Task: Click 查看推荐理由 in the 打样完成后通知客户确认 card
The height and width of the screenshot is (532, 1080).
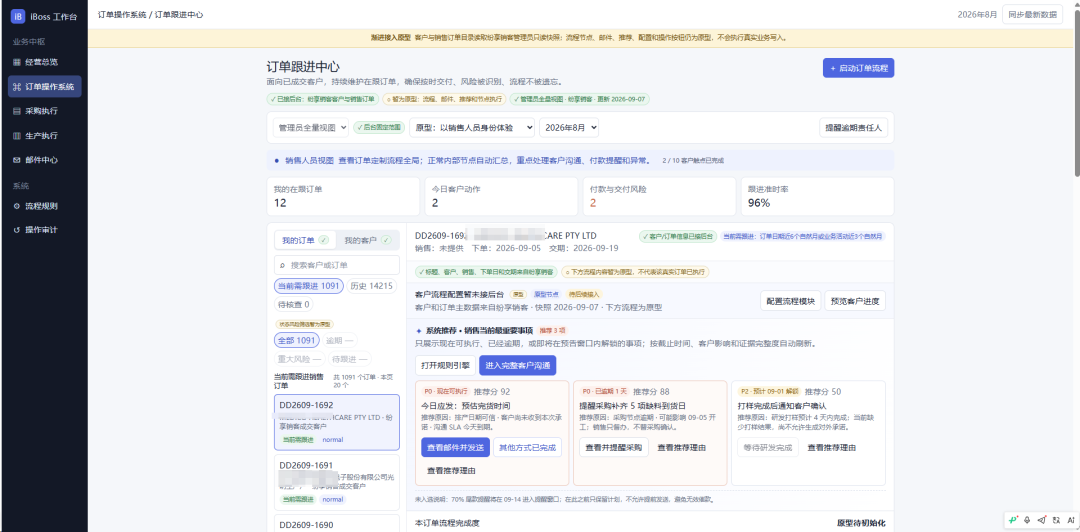Action: coord(831,447)
